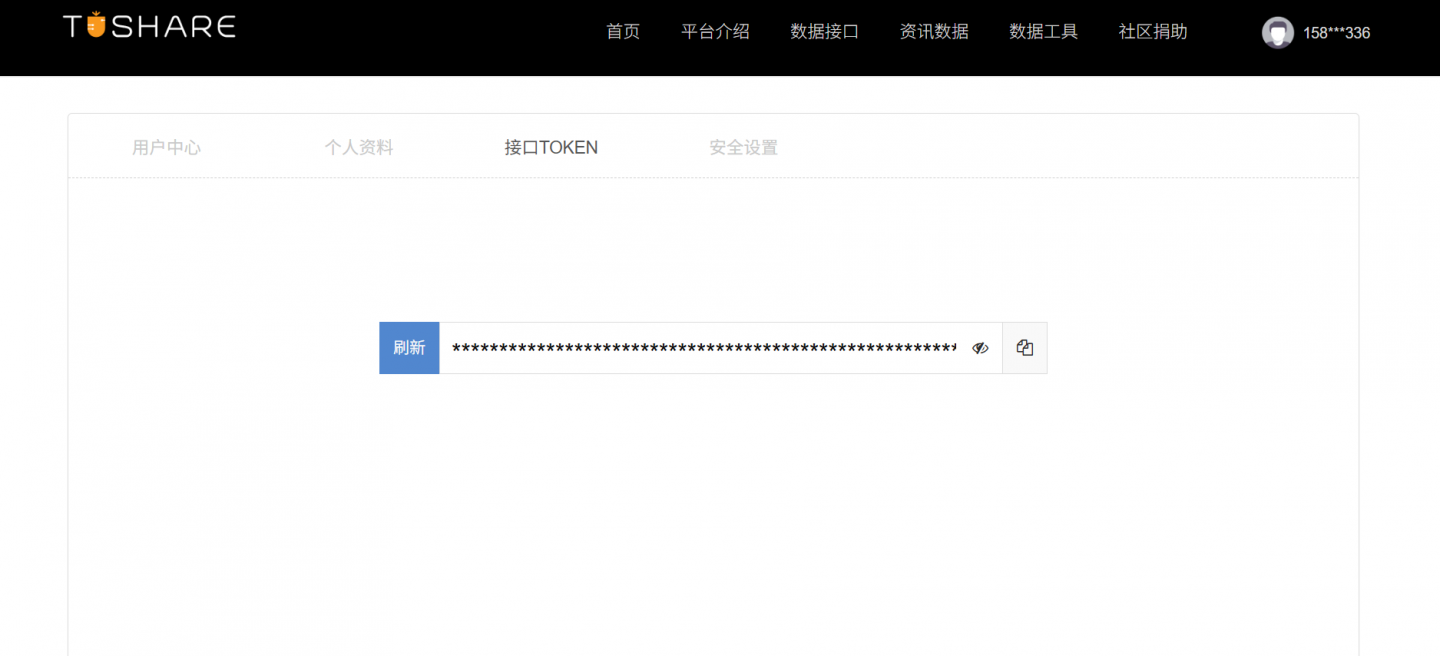1440x656 pixels.
Task: Copy the API token using the duplicate icon
Action: click(x=1024, y=347)
